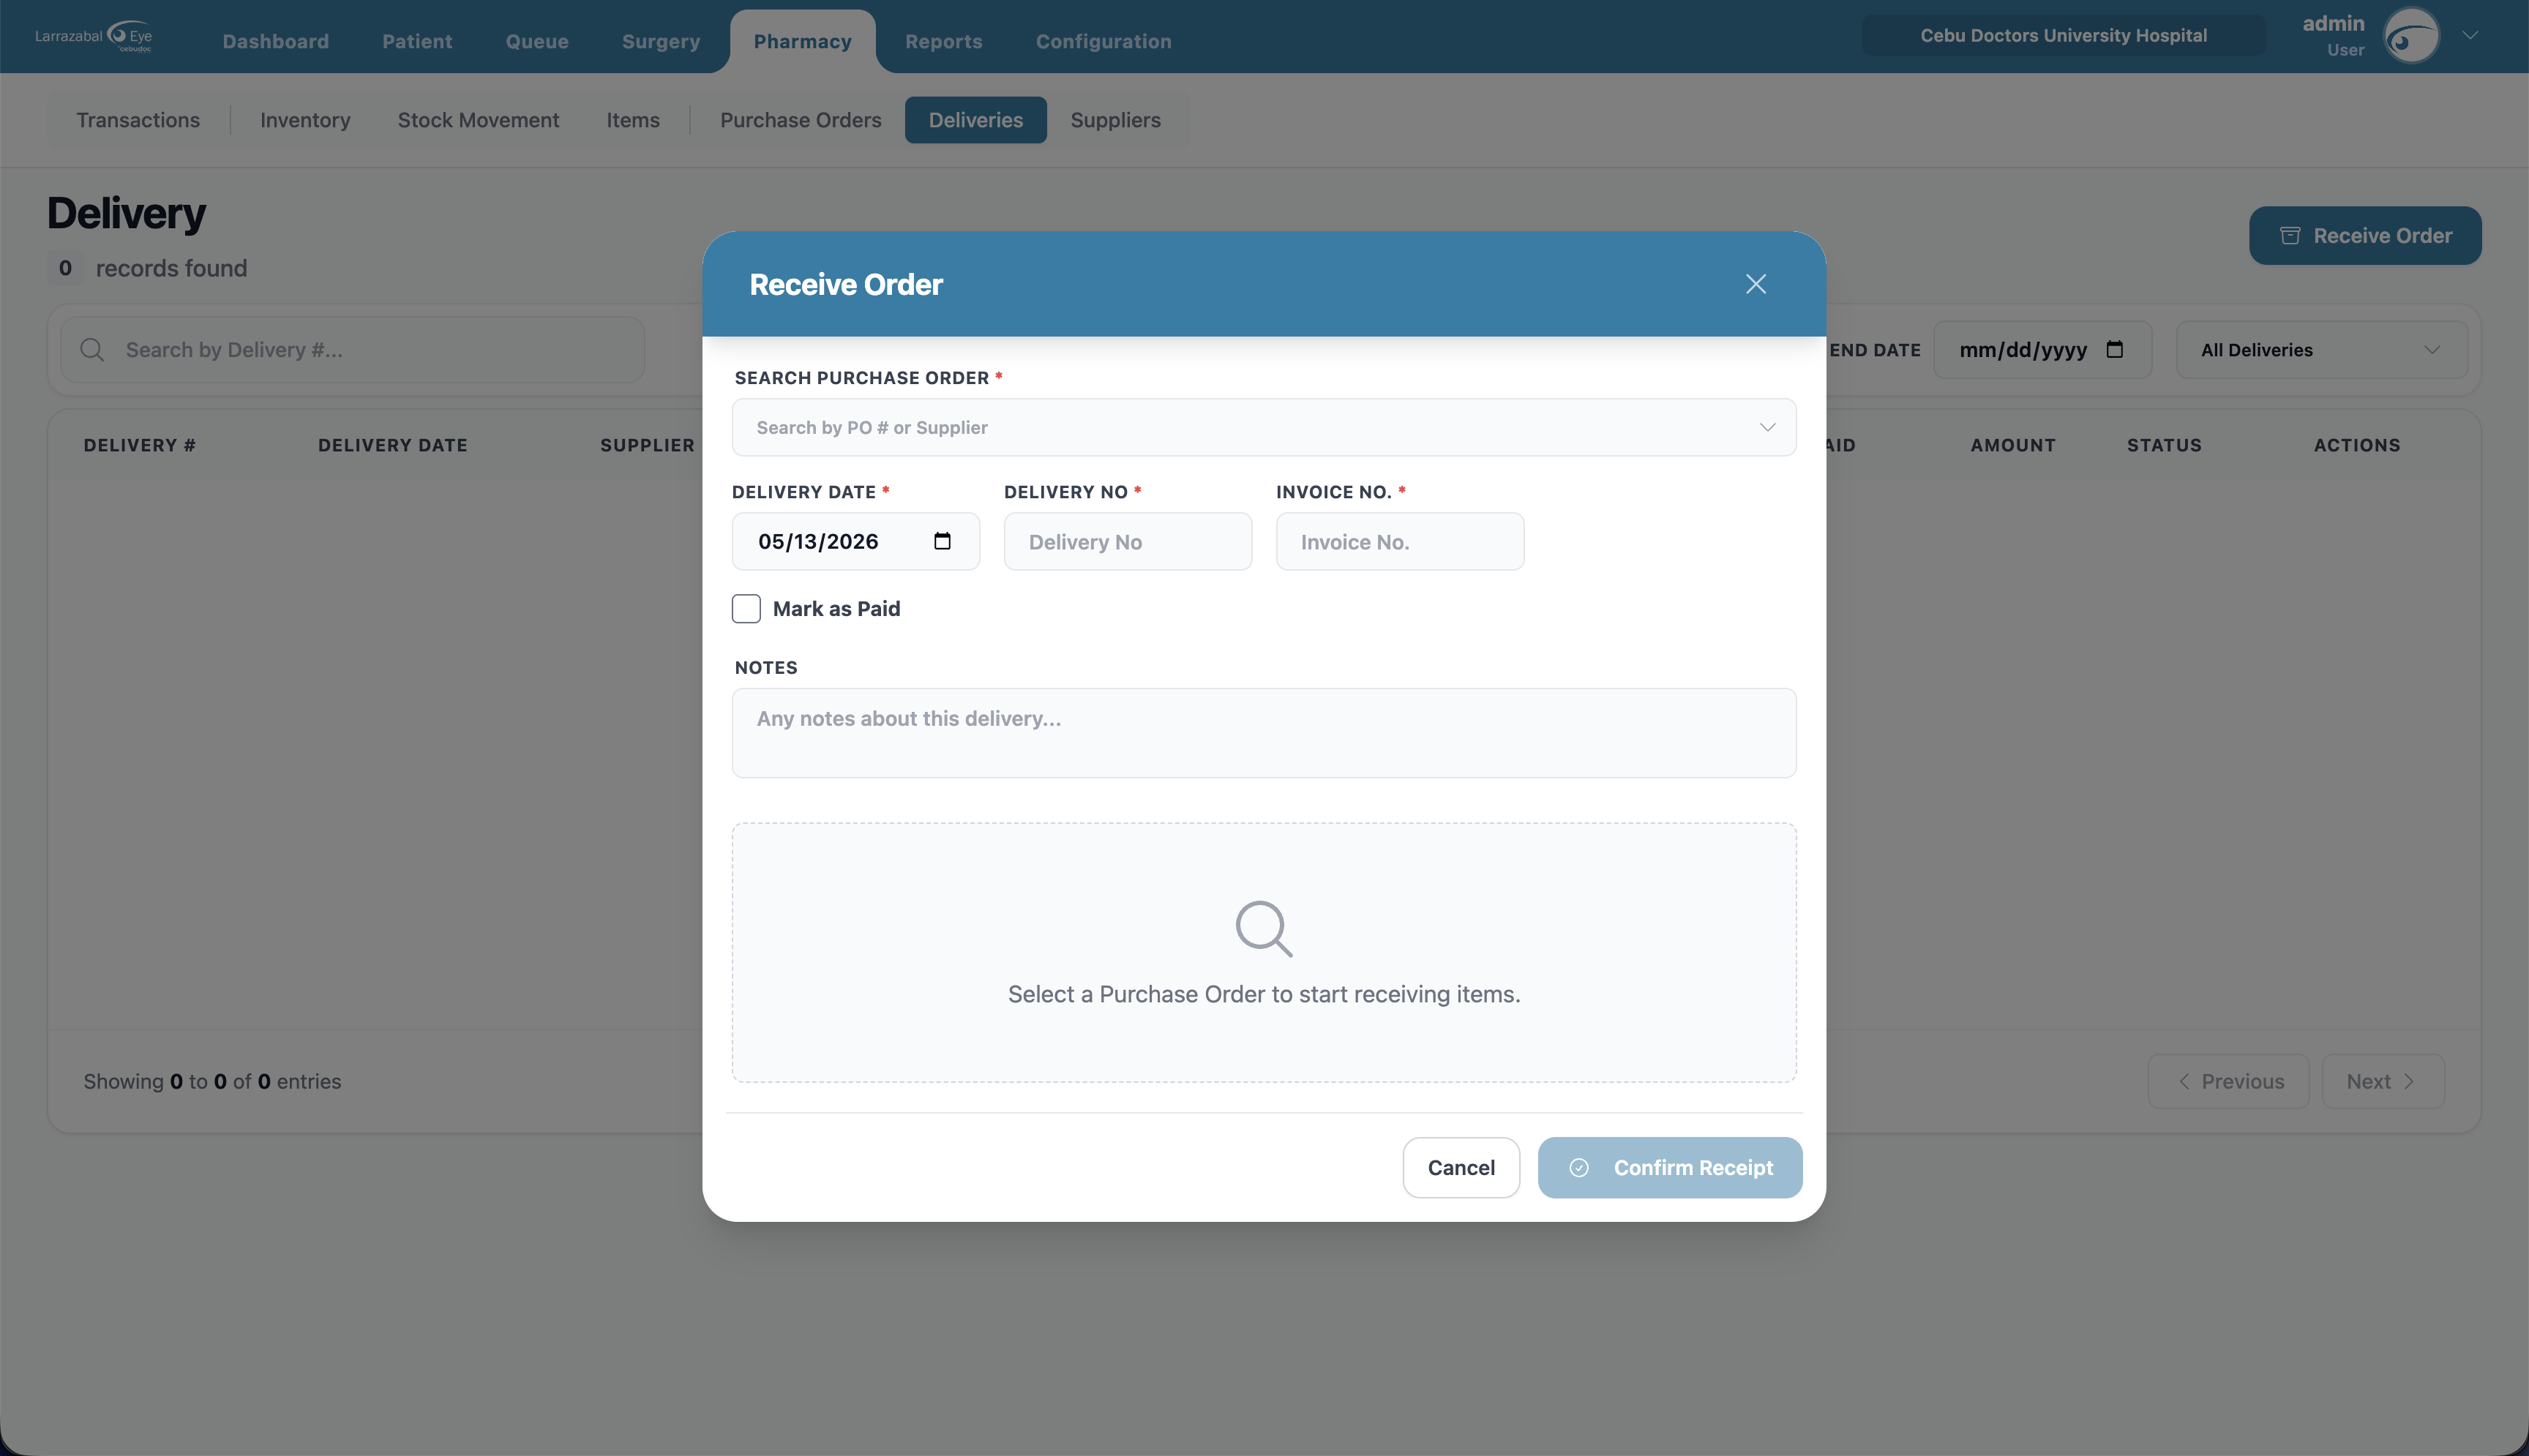Screen dimensions: 2529x1456
Task: Click the box icon on Receive Order button
Action: (x=2290, y=235)
